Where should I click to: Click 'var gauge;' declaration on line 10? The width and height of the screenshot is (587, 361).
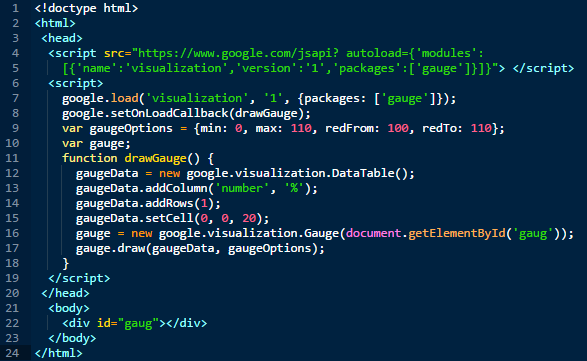97,143
